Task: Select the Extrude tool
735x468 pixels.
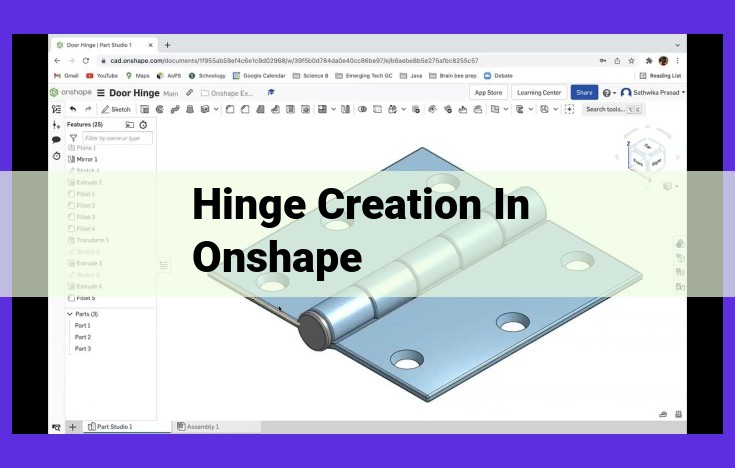Action: (145, 109)
